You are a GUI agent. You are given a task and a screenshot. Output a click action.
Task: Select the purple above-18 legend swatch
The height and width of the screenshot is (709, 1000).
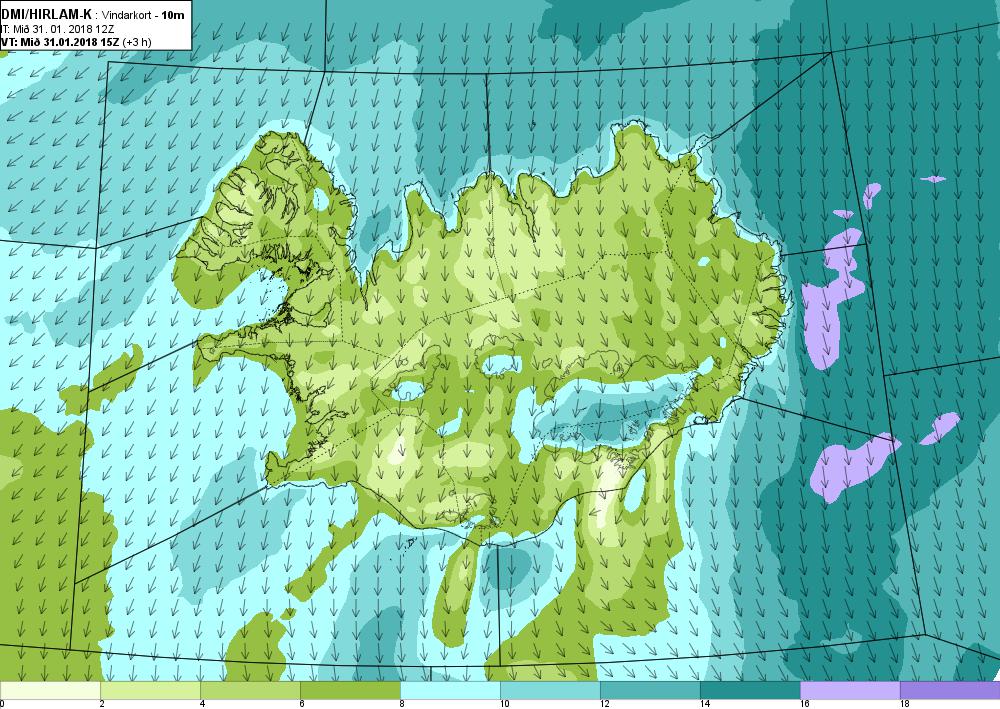[x=950, y=690]
